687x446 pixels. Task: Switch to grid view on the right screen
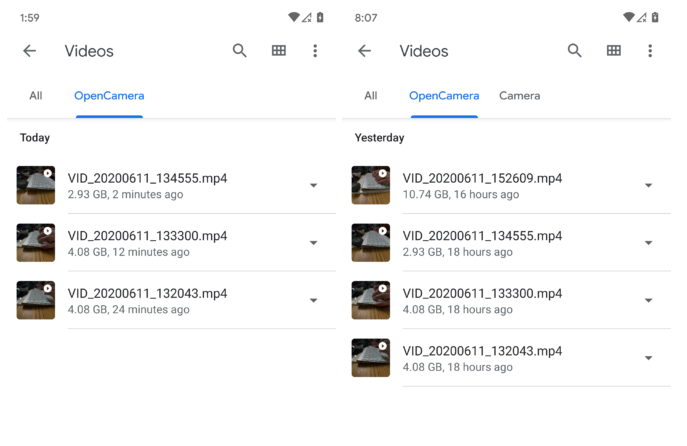click(x=614, y=51)
